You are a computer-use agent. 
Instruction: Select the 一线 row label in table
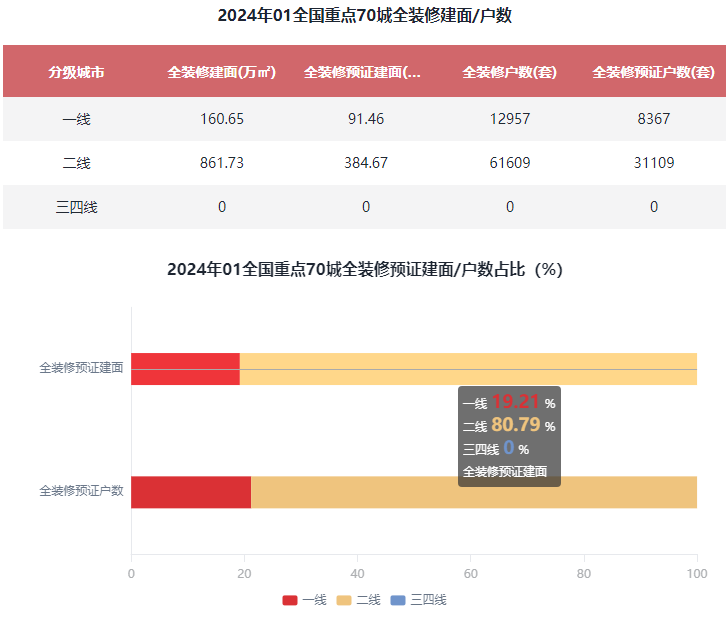(76, 119)
